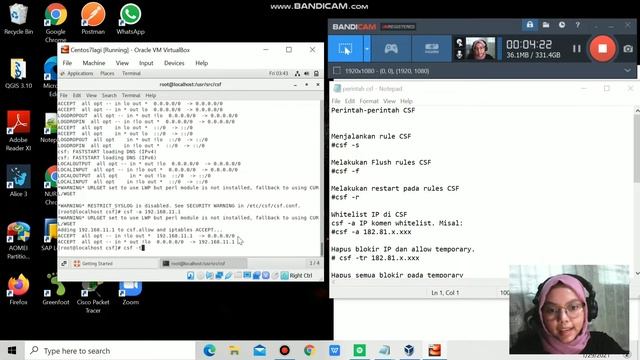Screen dimensions: 640x360
Task: Select Bandicam screen recording mode
Action: [x=345, y=49]
